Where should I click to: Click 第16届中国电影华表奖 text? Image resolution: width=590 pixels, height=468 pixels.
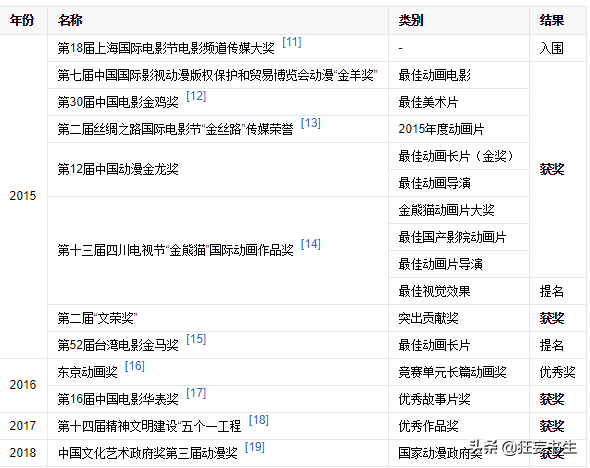118,400
